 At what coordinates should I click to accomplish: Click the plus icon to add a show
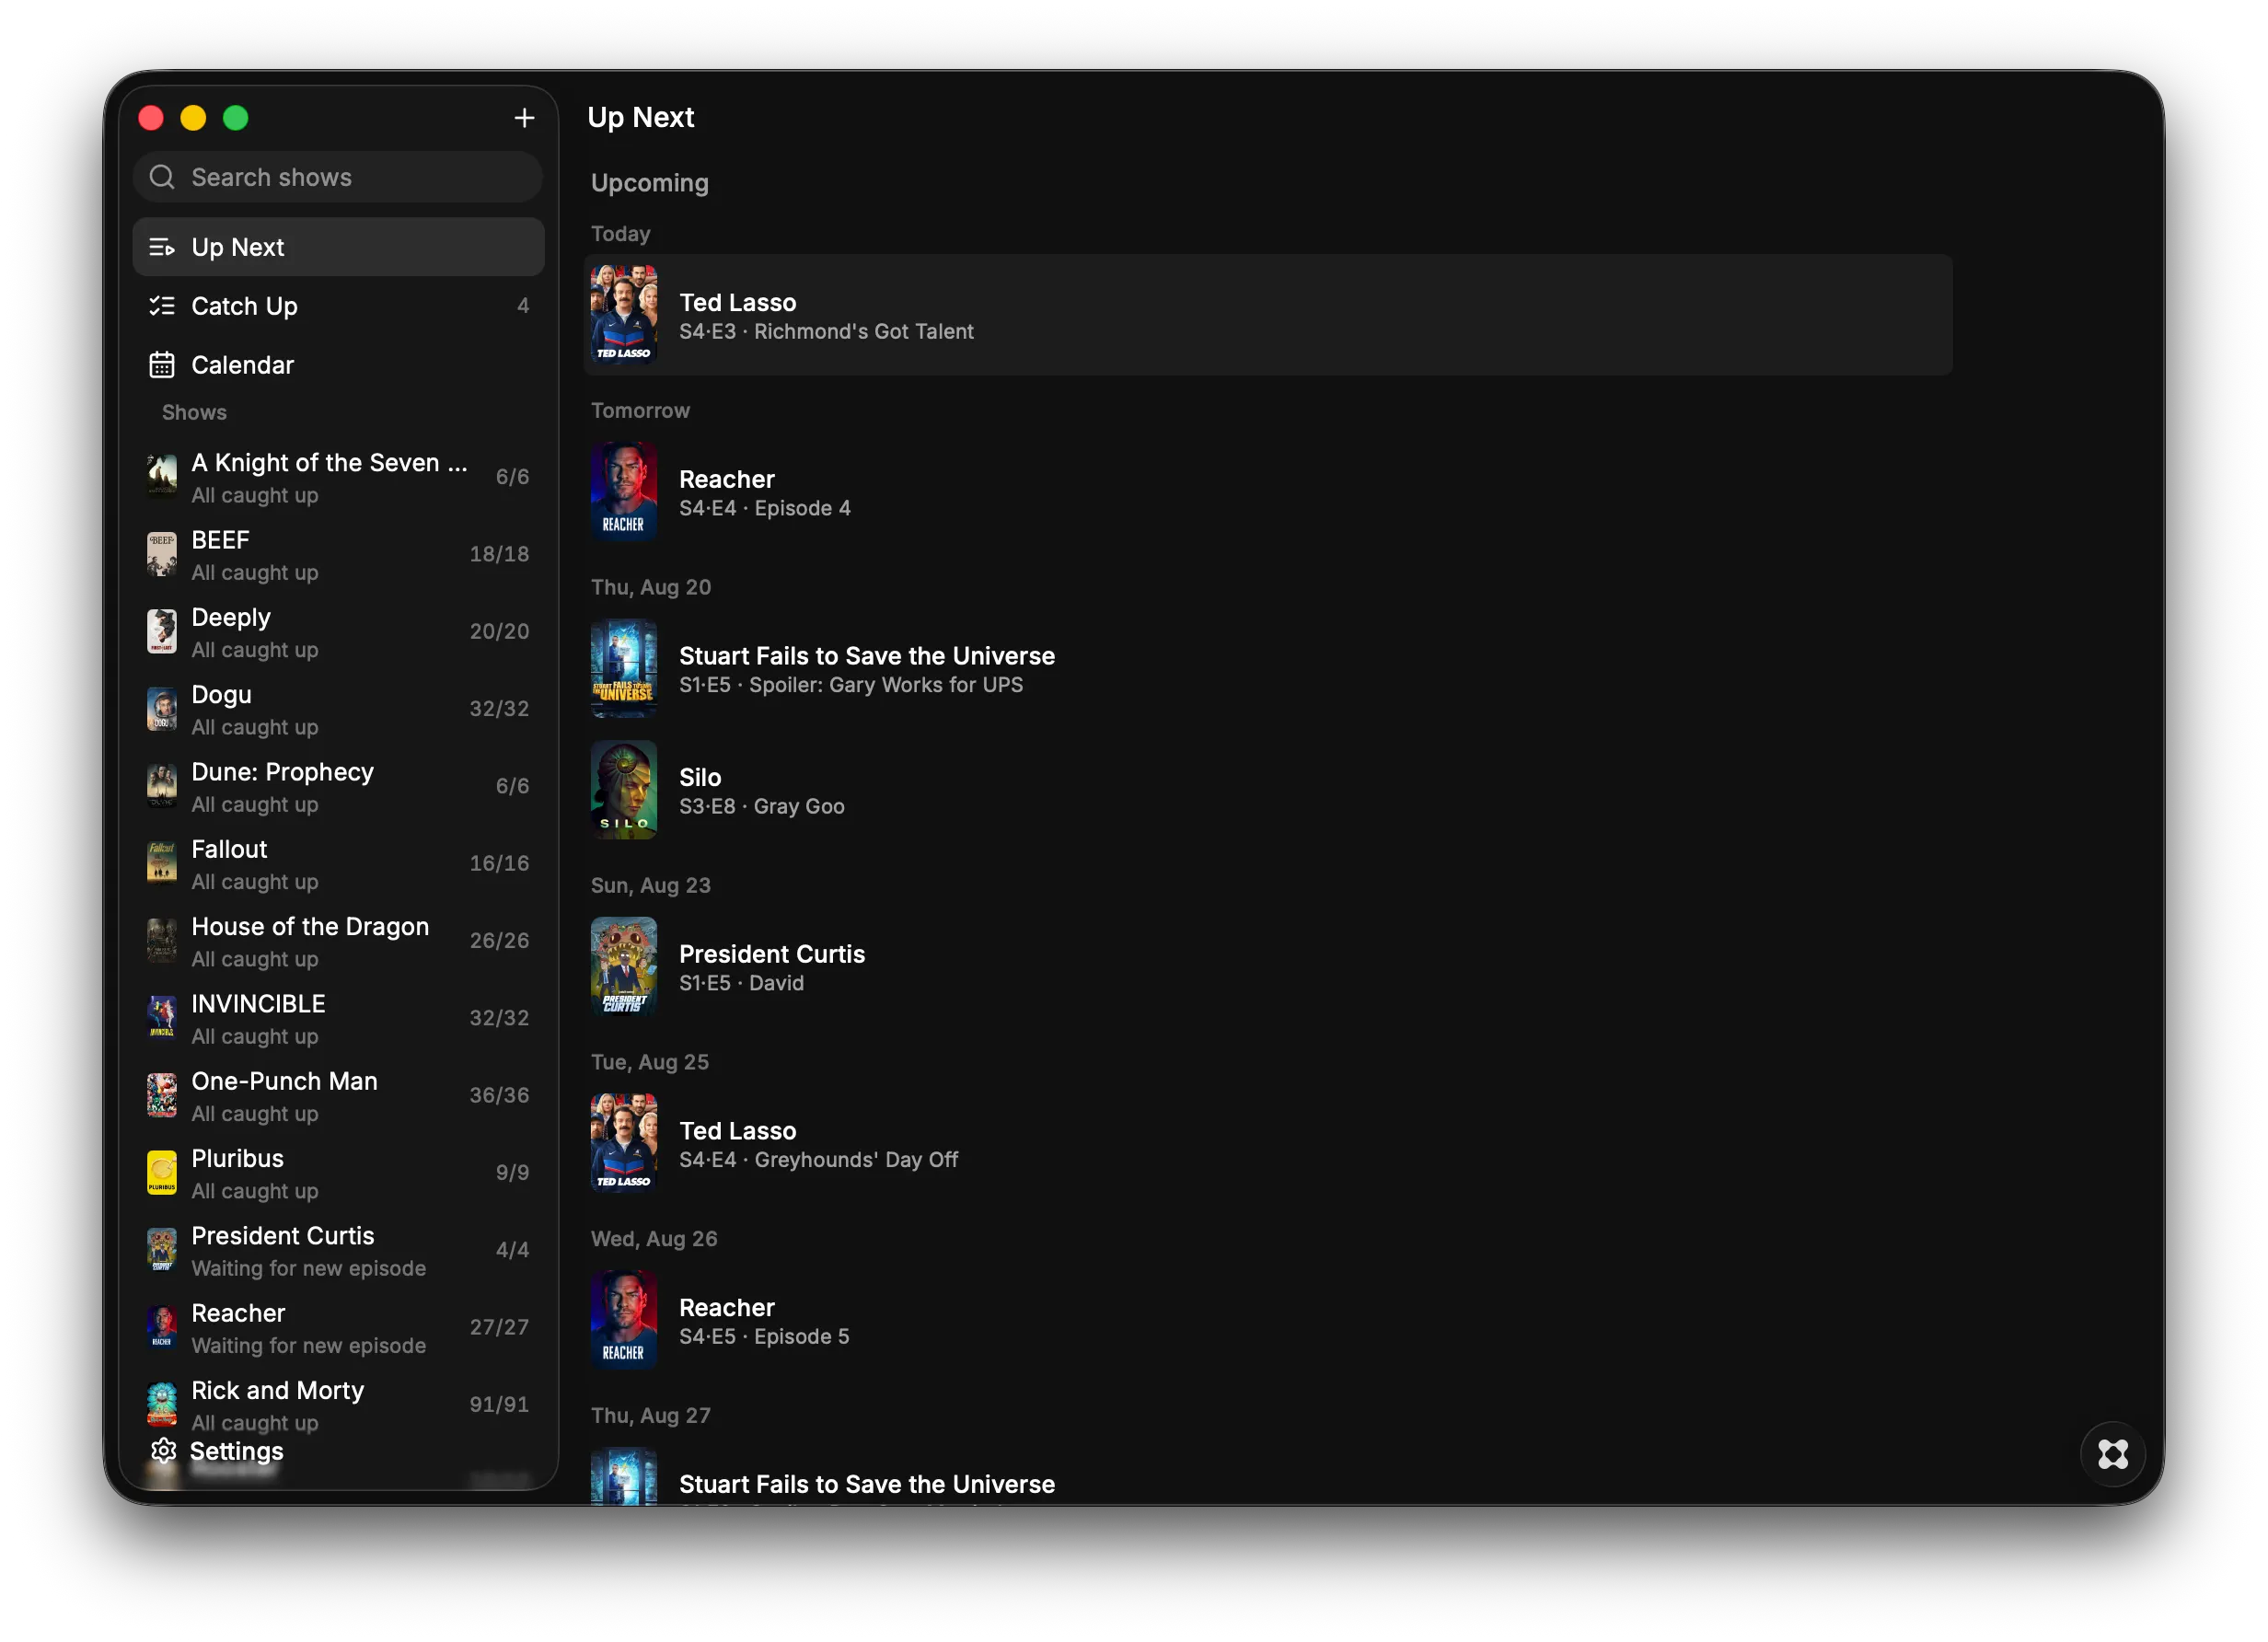(524, 118)
